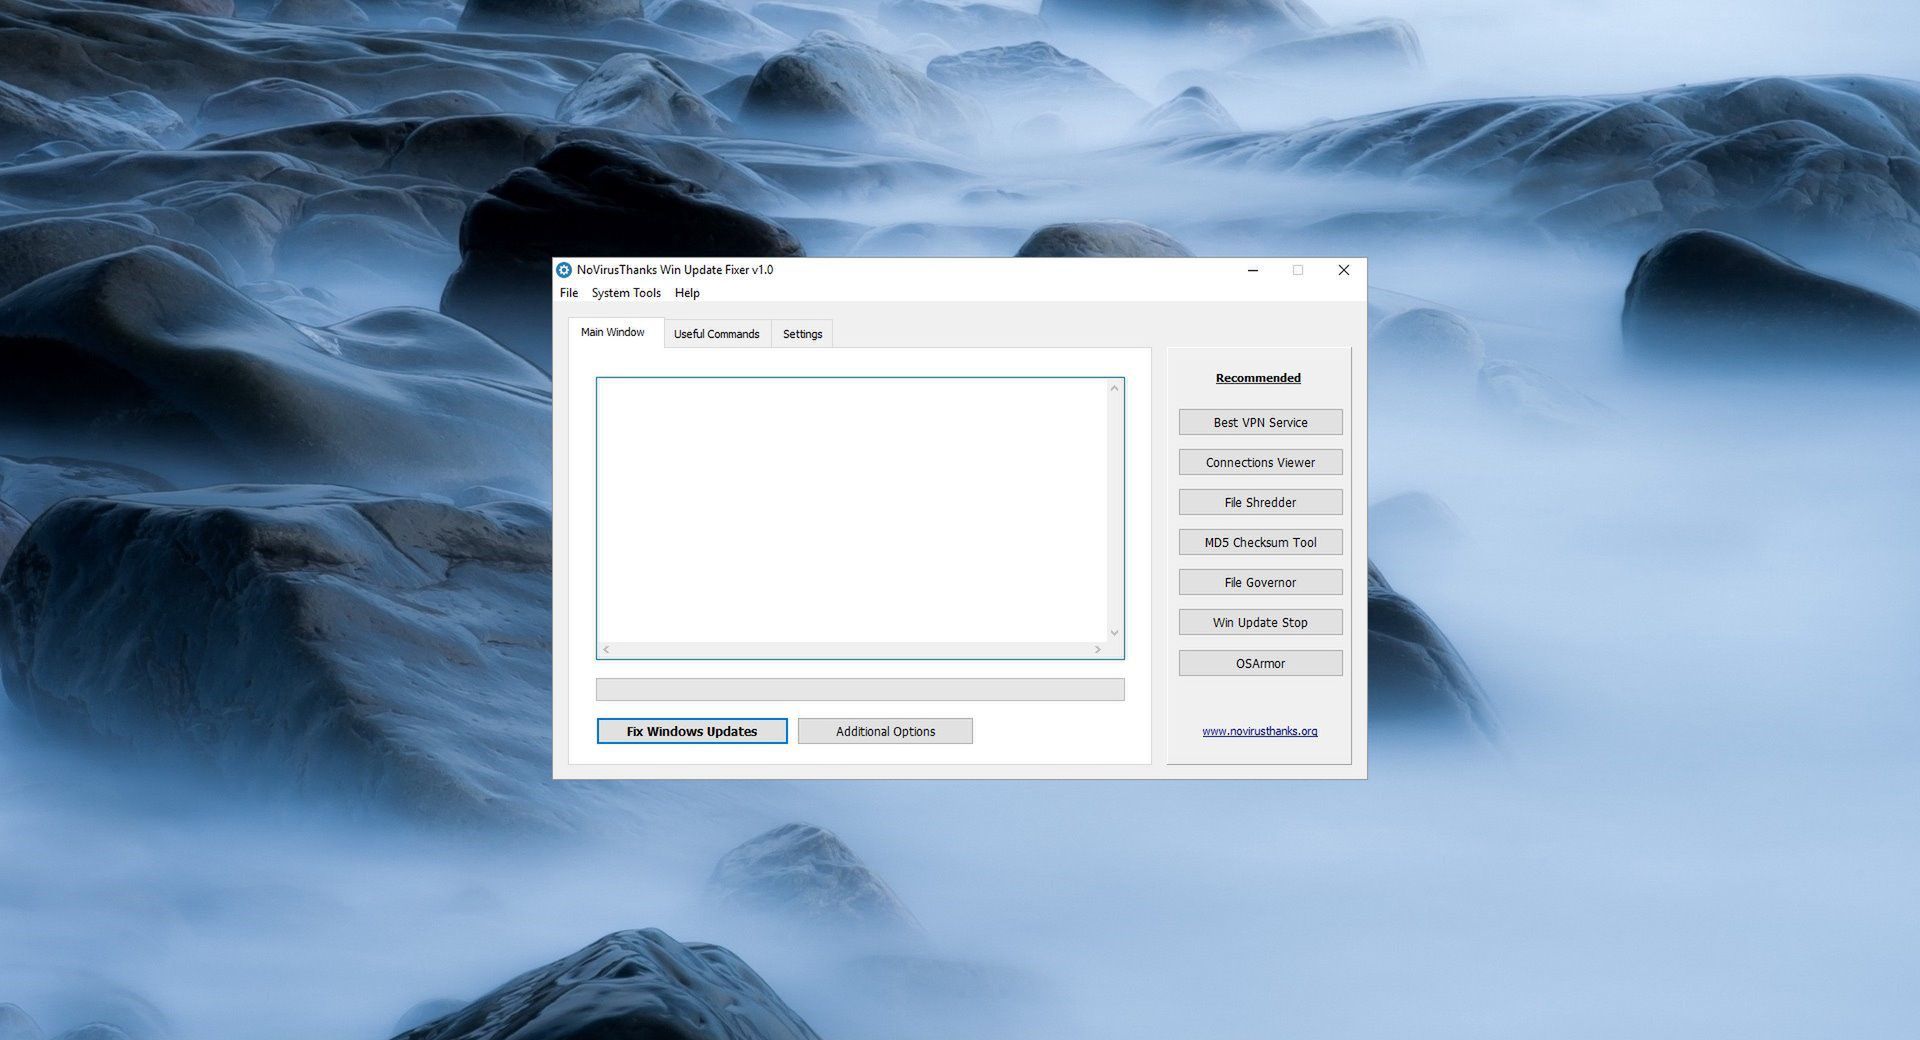
Task: Open Additional Options
Action: 884,731
